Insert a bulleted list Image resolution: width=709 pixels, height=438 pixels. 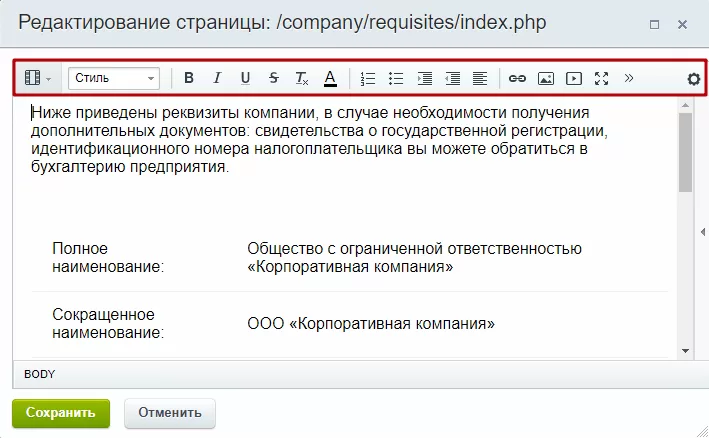click(x=396, y=79)
